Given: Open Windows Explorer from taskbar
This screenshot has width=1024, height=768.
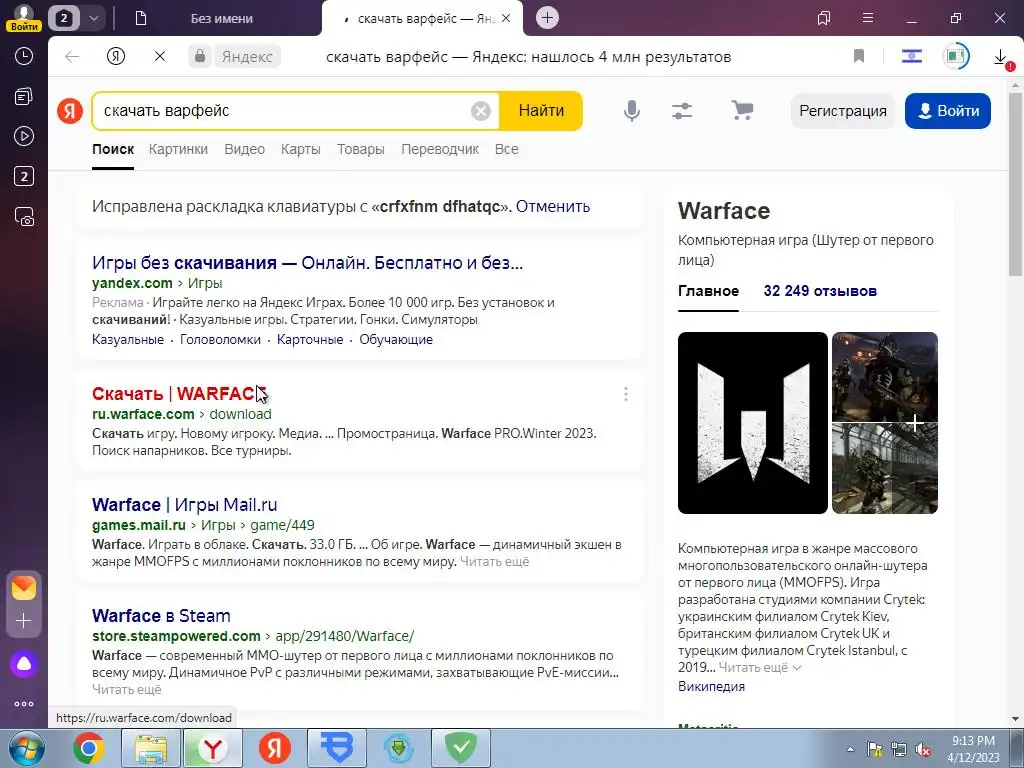Looking at the screenshot, I should coord(151,748).
